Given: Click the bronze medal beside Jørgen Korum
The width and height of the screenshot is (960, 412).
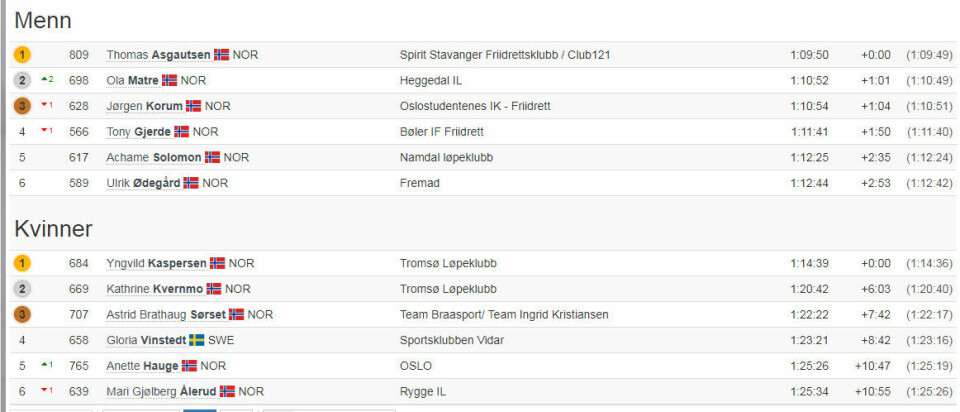Looking at the screenshot, I should click(x=22, y=106).
